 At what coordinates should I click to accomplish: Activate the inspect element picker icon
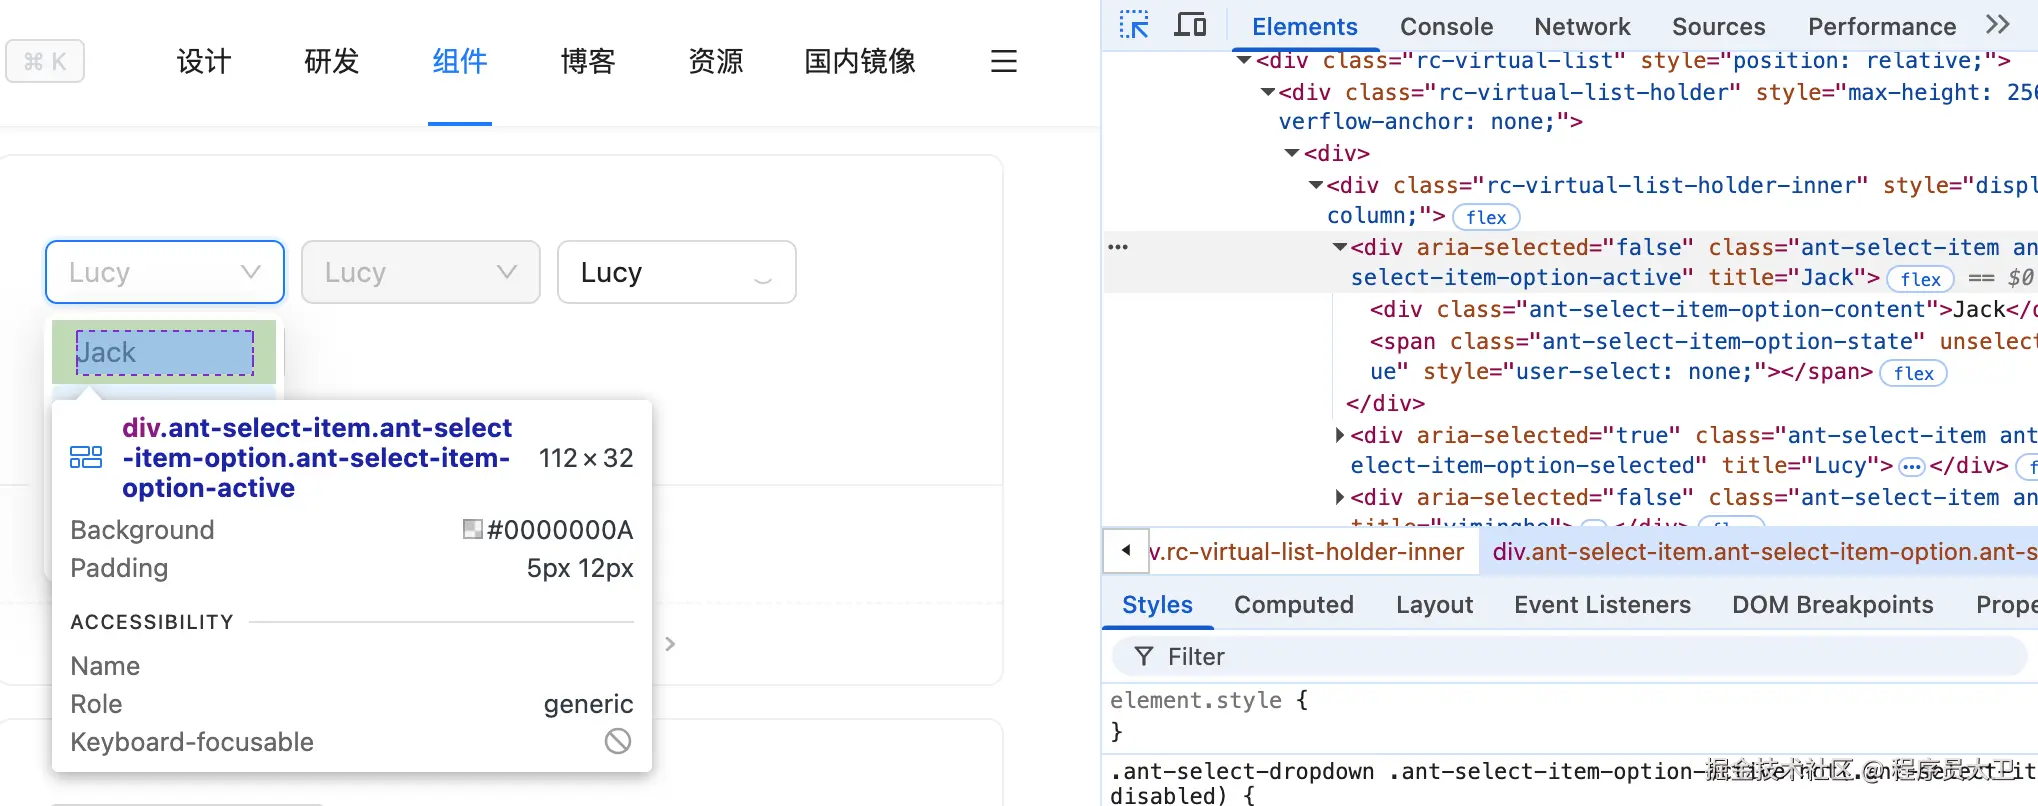click(1134, 26)
